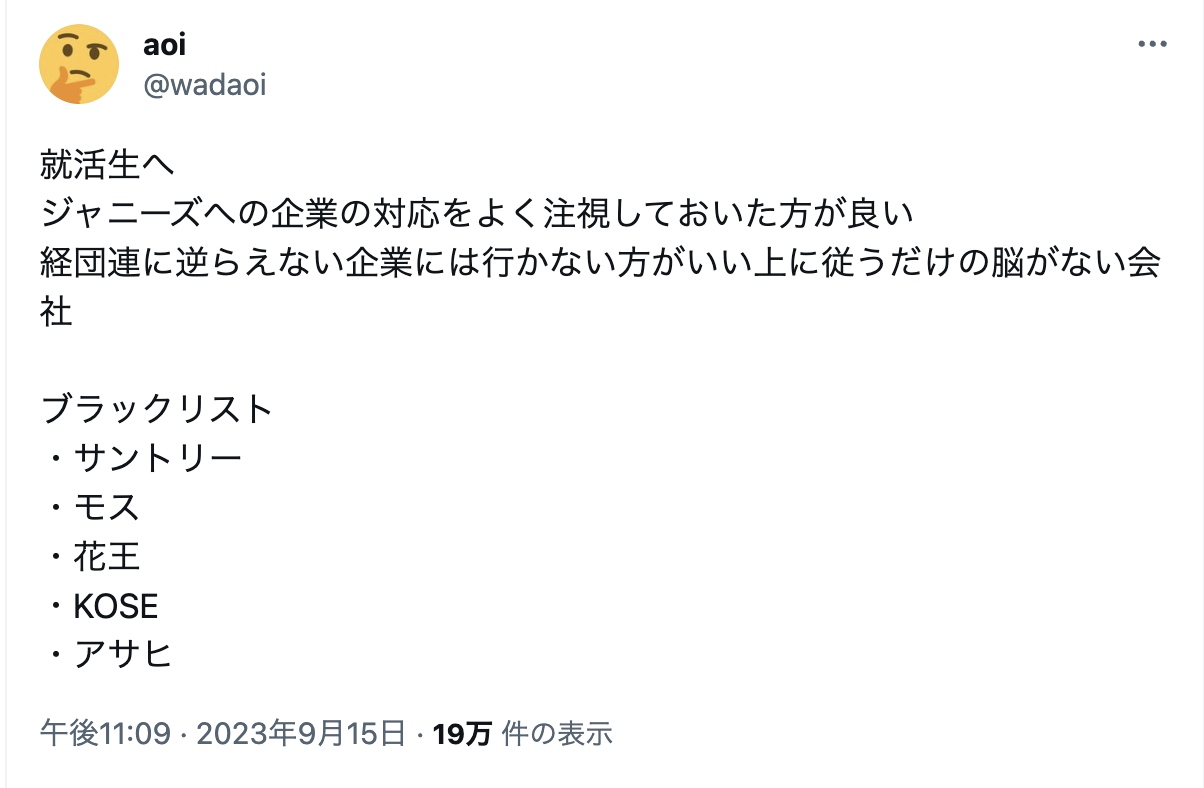This screenshot has height=788, width=1204.
Task: Click the KOSE list entry
Action: [115, 606]
